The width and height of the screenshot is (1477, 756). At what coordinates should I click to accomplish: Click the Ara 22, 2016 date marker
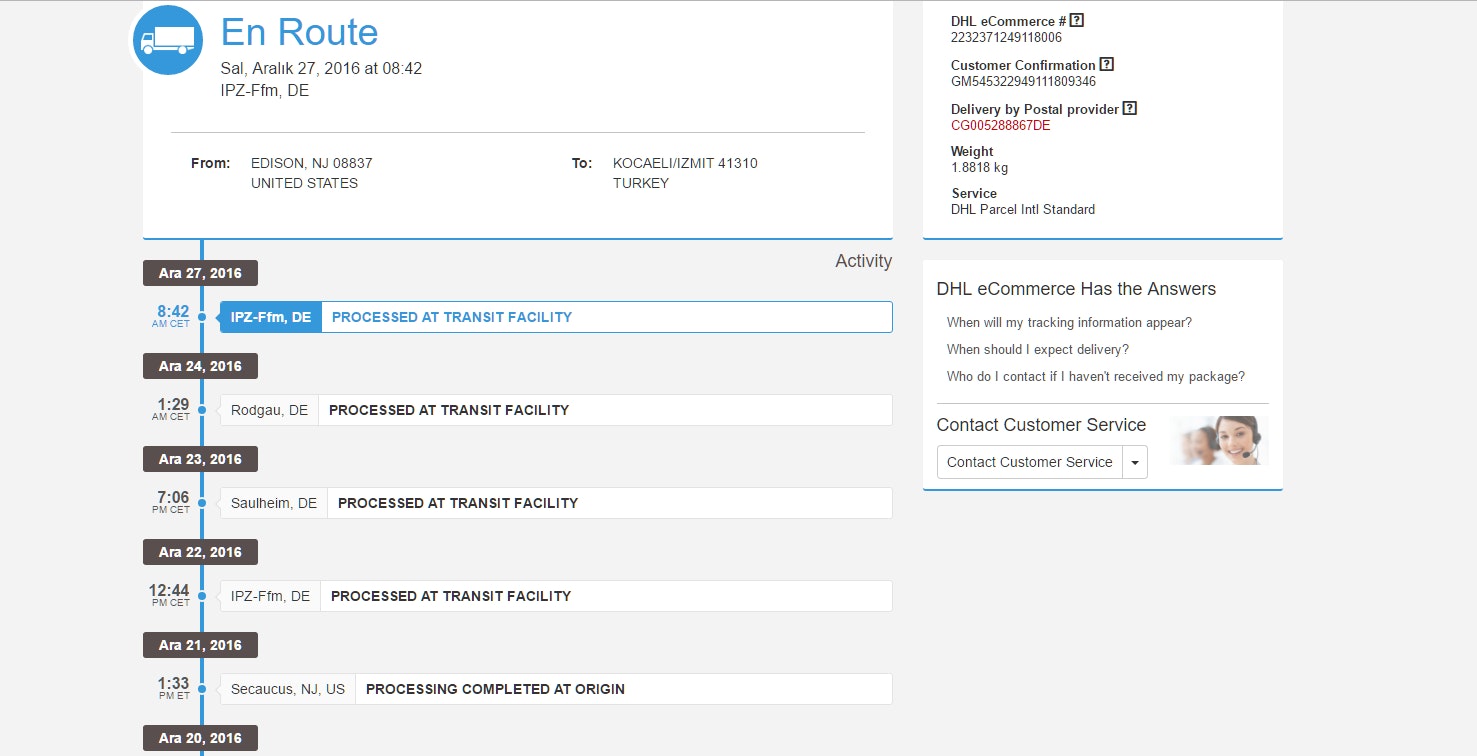(x=200, y=552)
